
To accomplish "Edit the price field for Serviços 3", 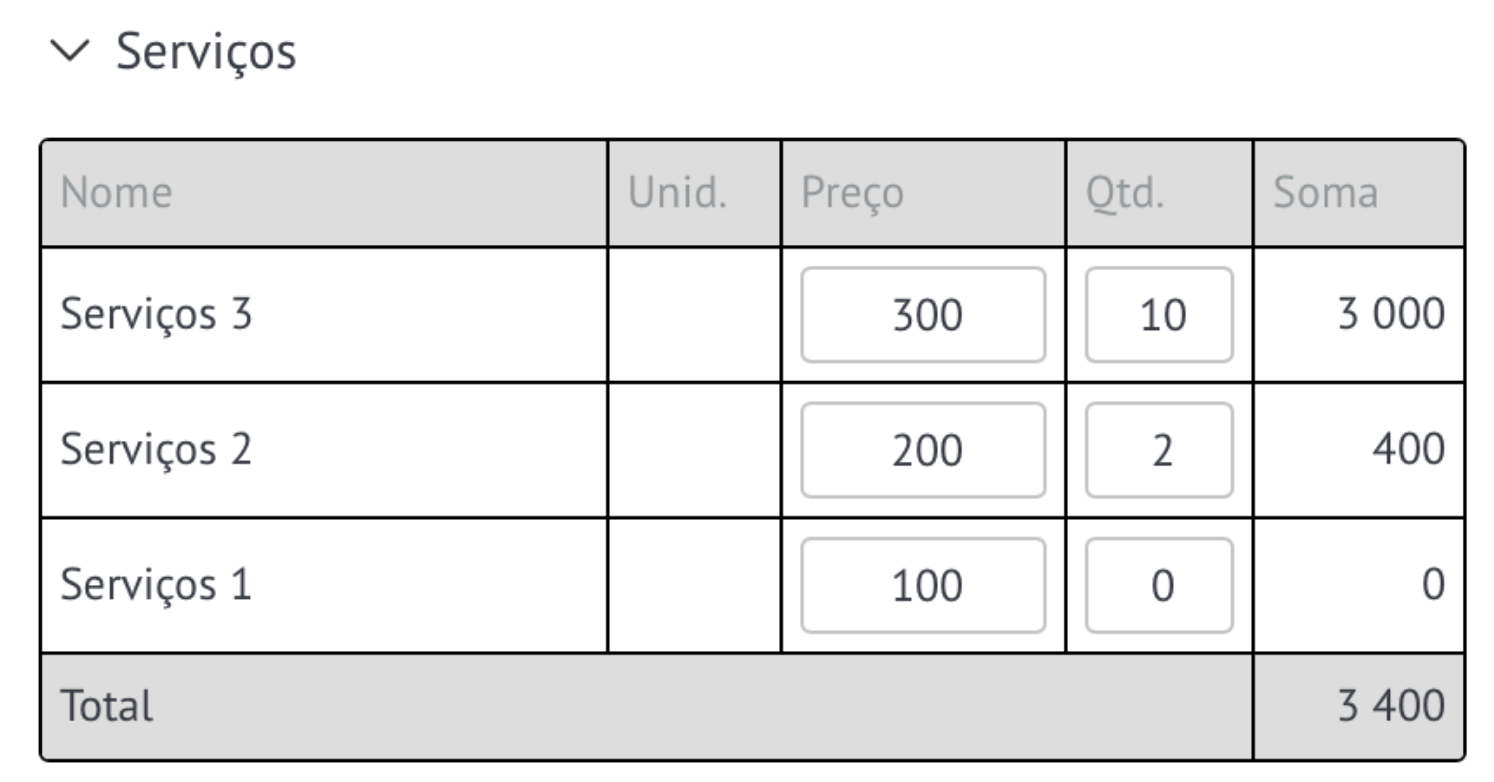I will (923, 314).
